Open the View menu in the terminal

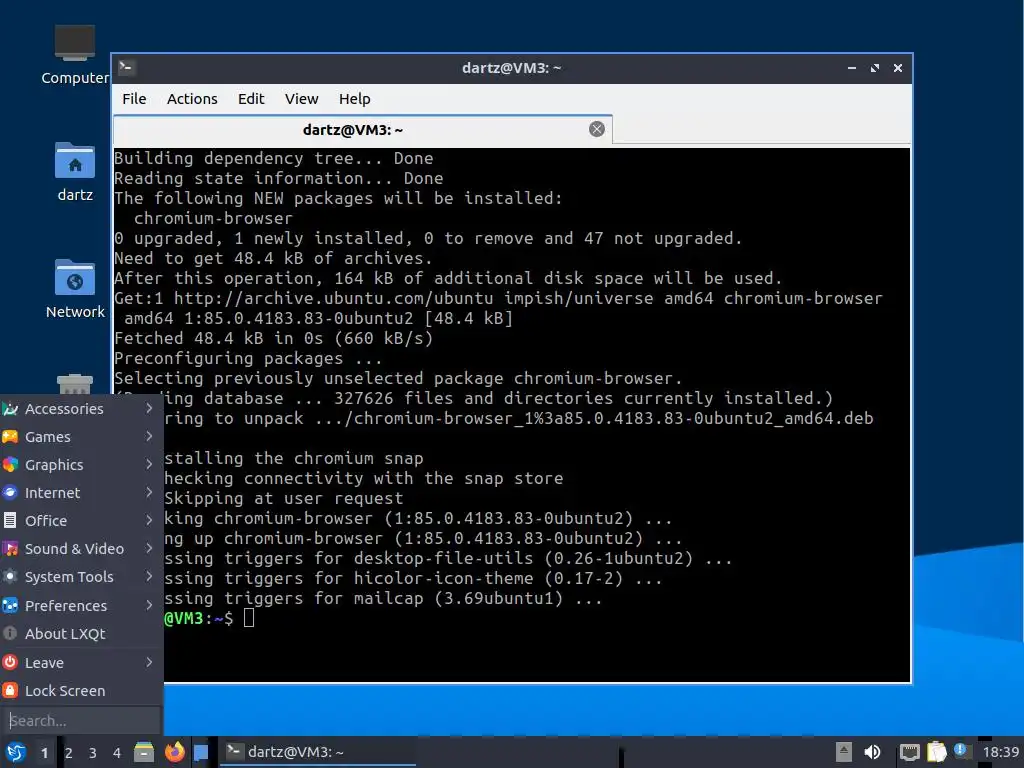click(x=301, y=99)
